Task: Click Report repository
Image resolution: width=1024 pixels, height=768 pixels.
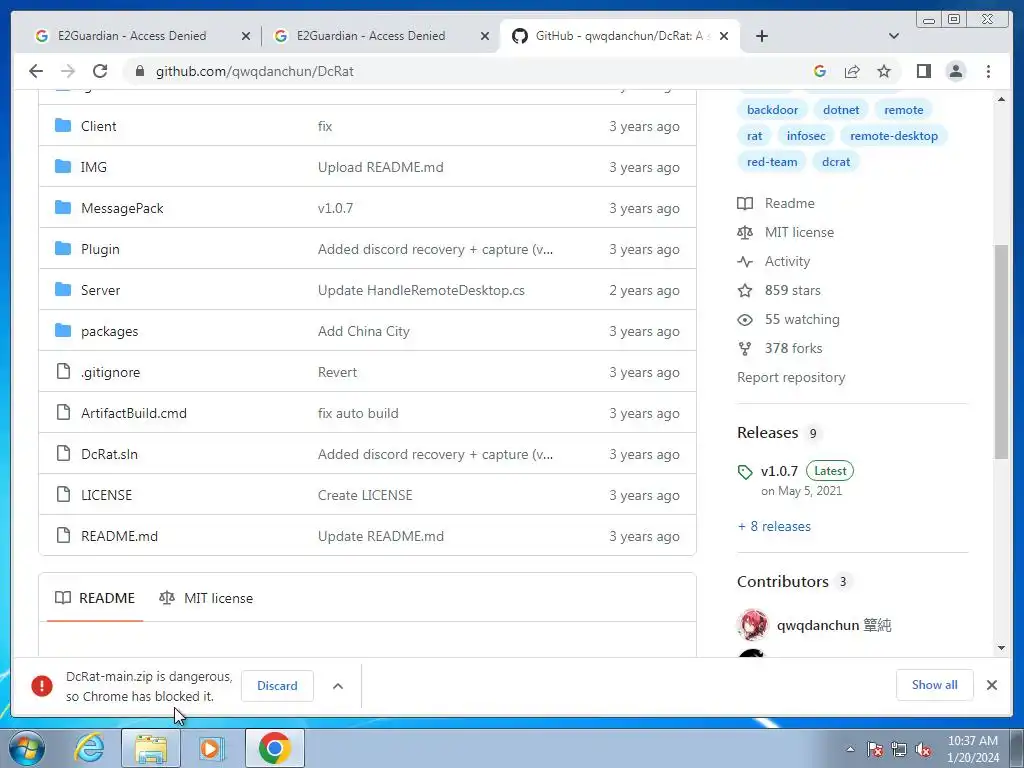Action: click(x=791, y=377)
